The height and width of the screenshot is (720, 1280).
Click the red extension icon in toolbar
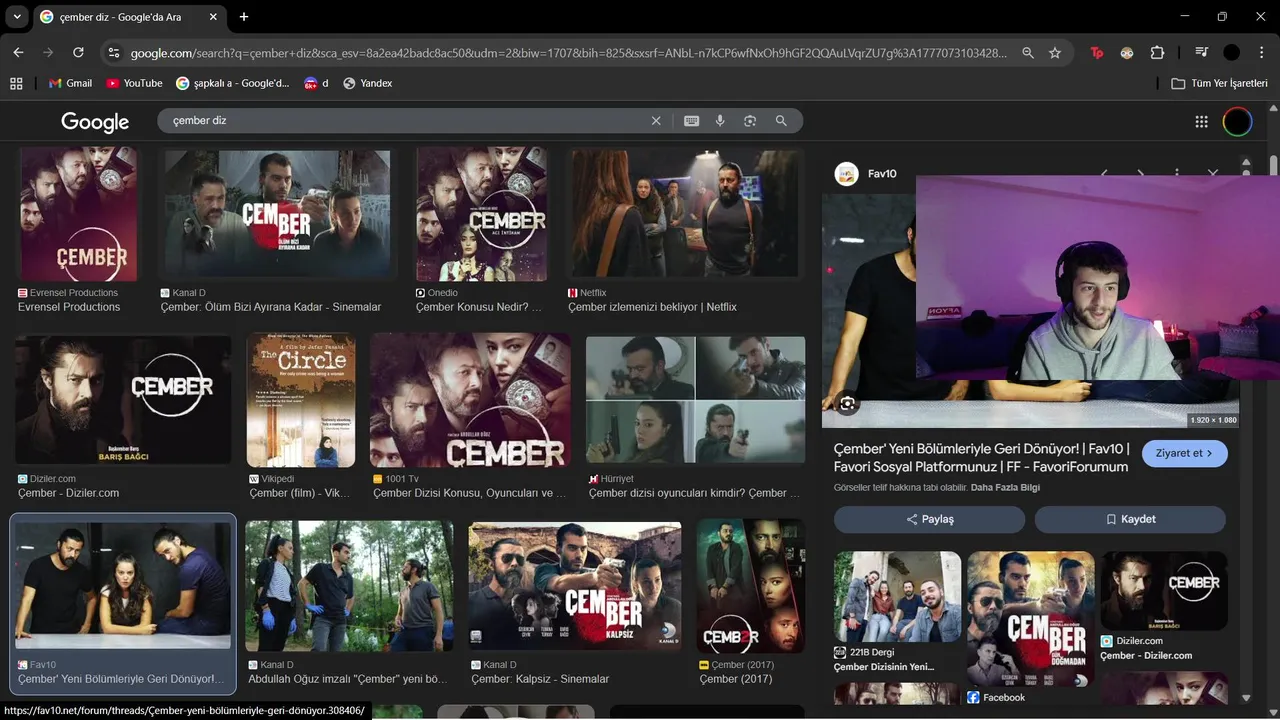[1097, 53]
